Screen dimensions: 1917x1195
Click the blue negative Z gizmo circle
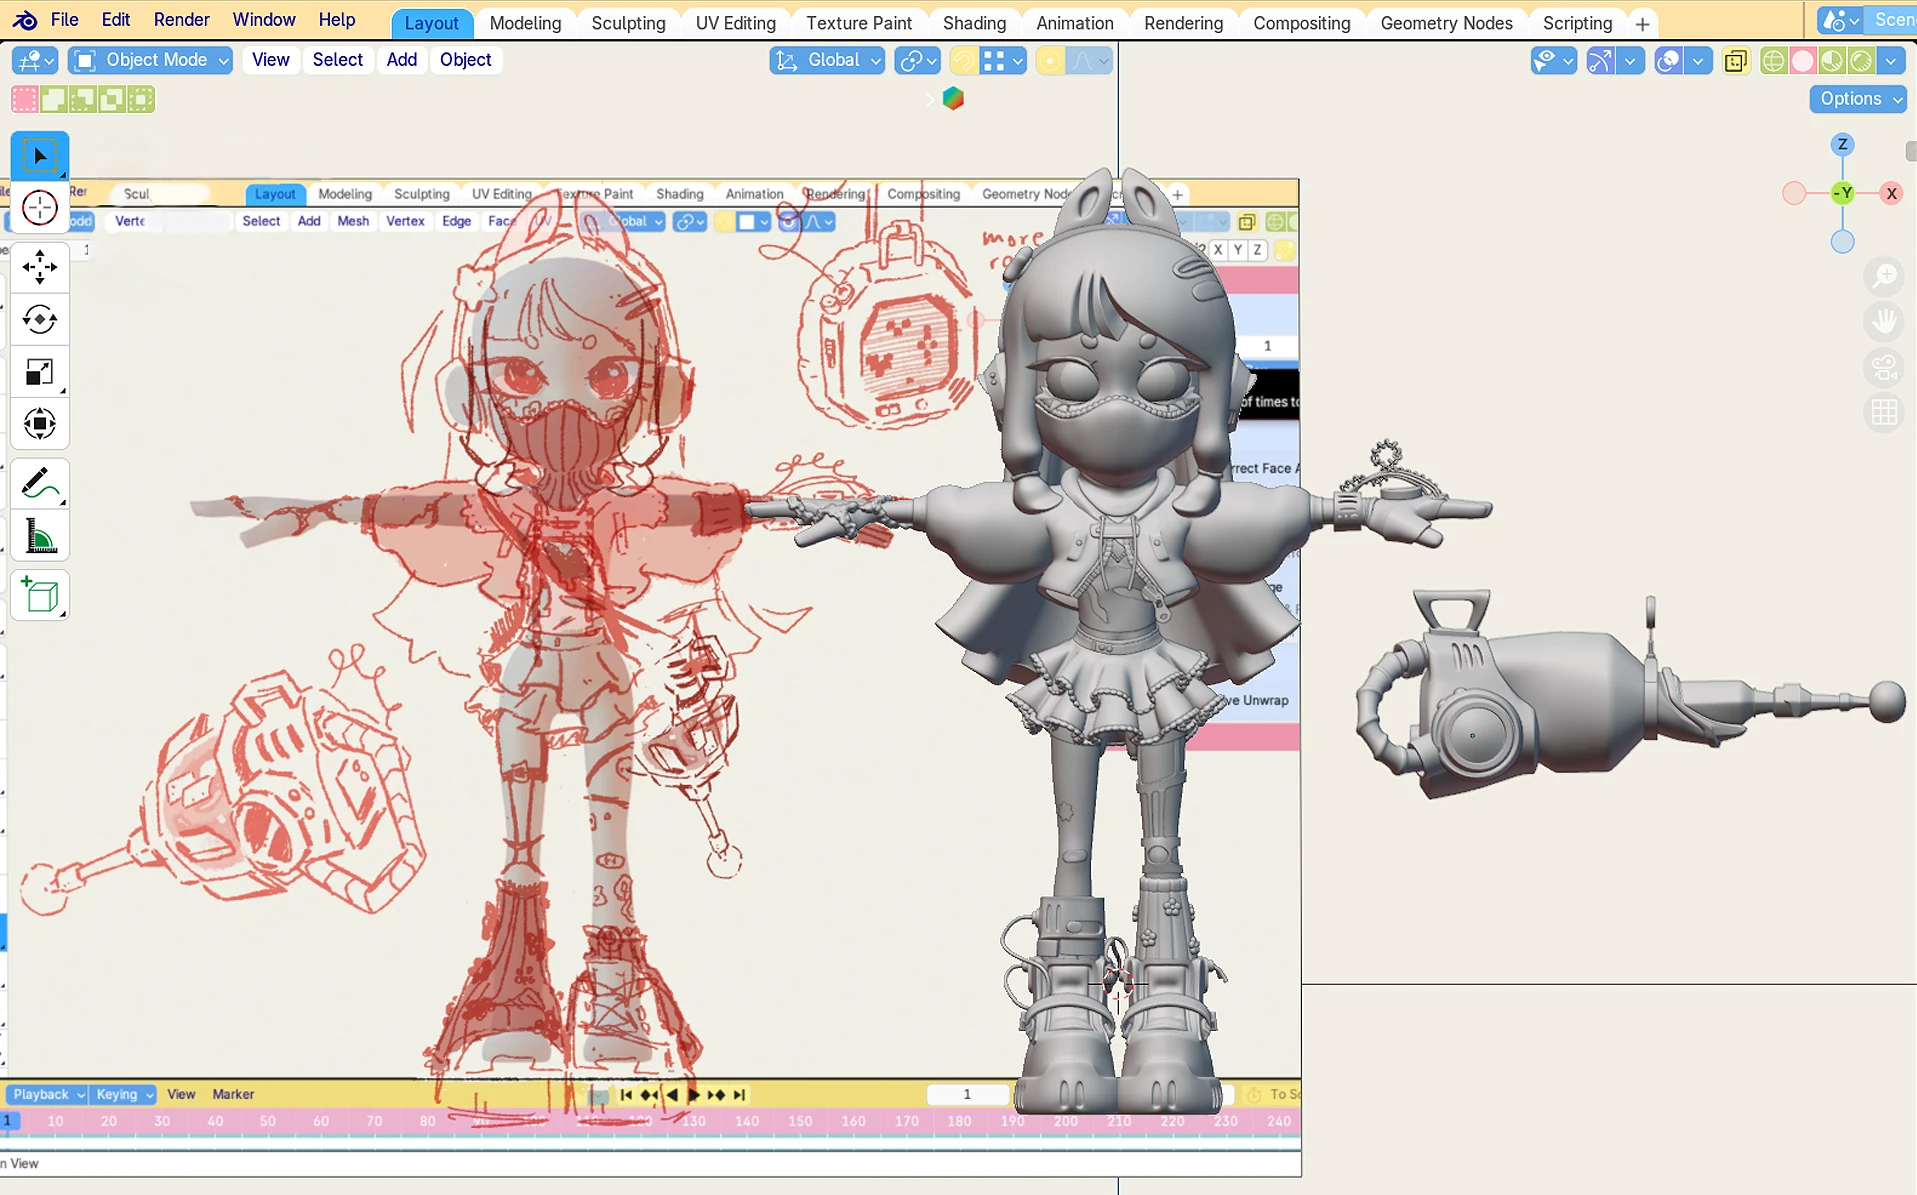point(1842,241)
